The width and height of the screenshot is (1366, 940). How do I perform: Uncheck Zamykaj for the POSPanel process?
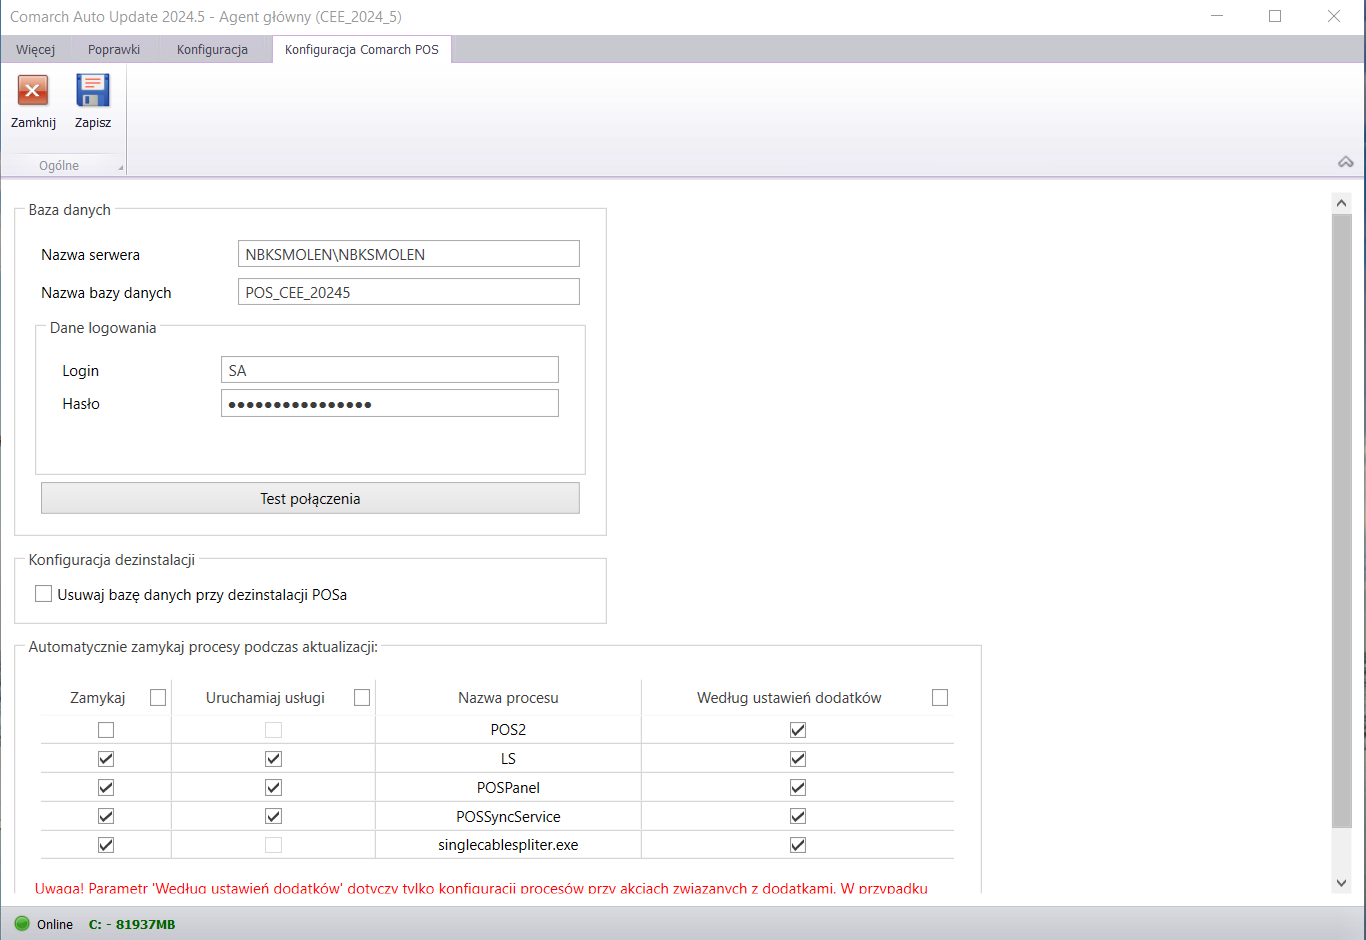click(x=106, y=787)
